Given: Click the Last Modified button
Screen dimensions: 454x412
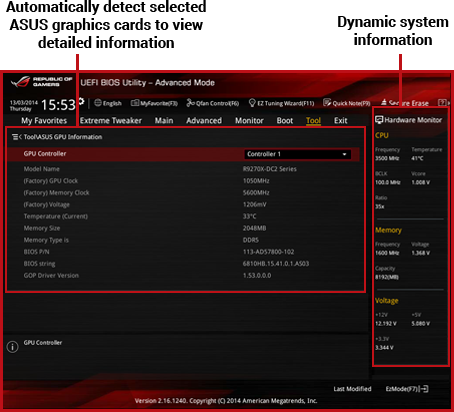Looking at the screenshot, I should pyautogui.click(x=352, y=389).
